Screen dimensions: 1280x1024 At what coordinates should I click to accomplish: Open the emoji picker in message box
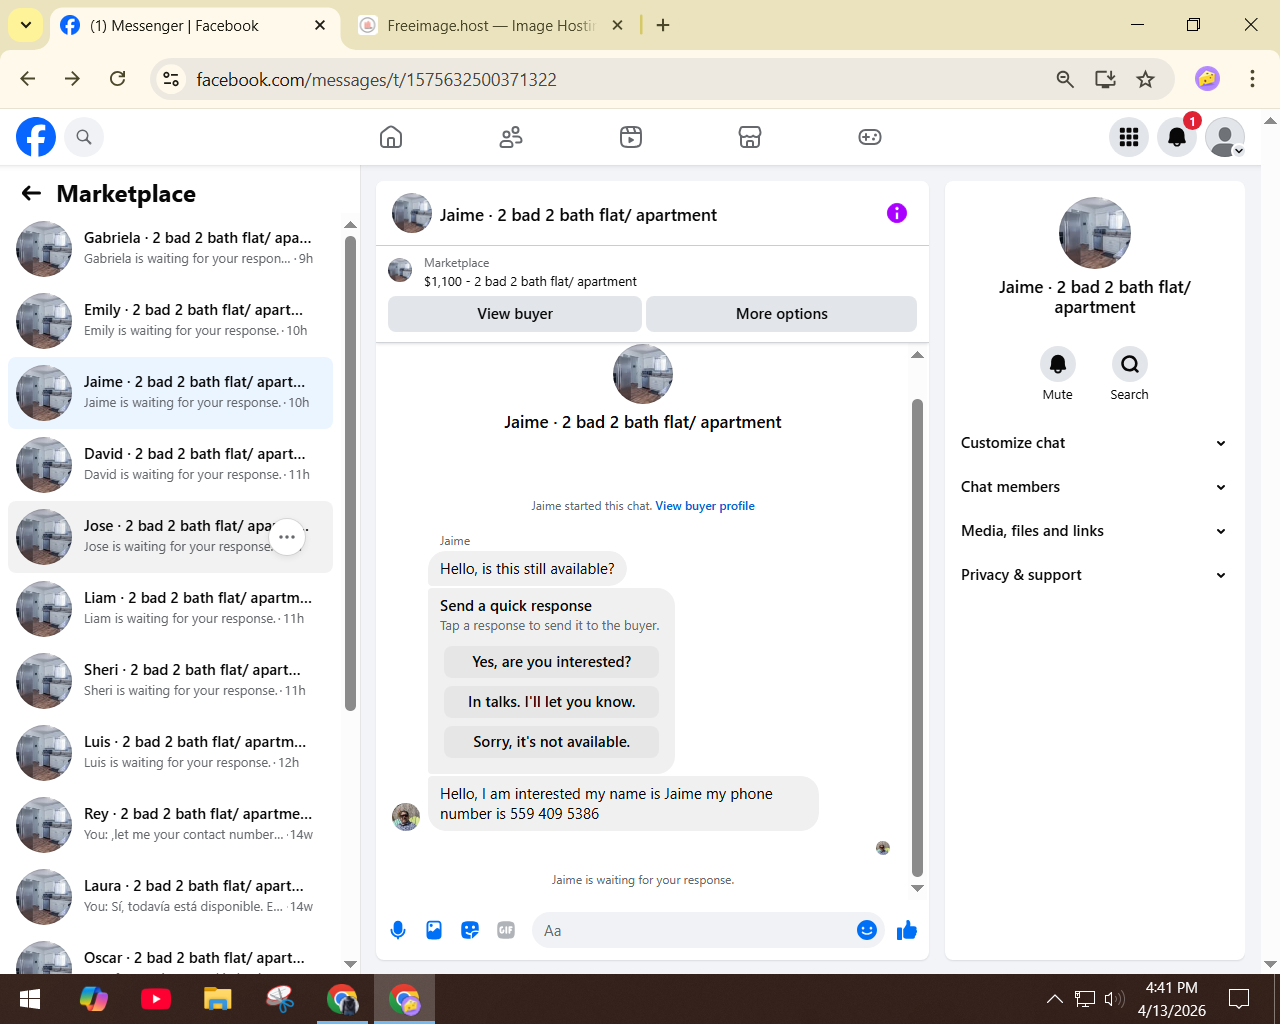coord(867,931)
